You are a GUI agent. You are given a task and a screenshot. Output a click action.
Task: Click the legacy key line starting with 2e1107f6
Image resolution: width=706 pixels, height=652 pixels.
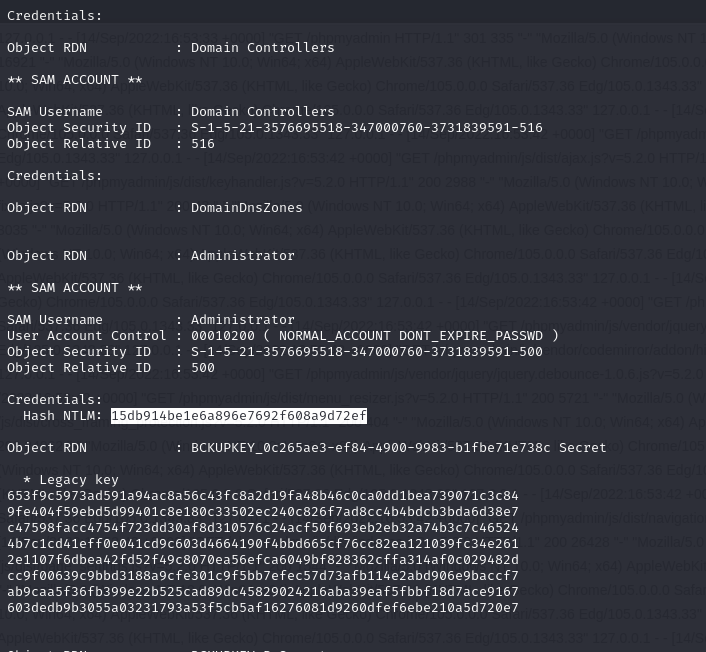[262, 560]
